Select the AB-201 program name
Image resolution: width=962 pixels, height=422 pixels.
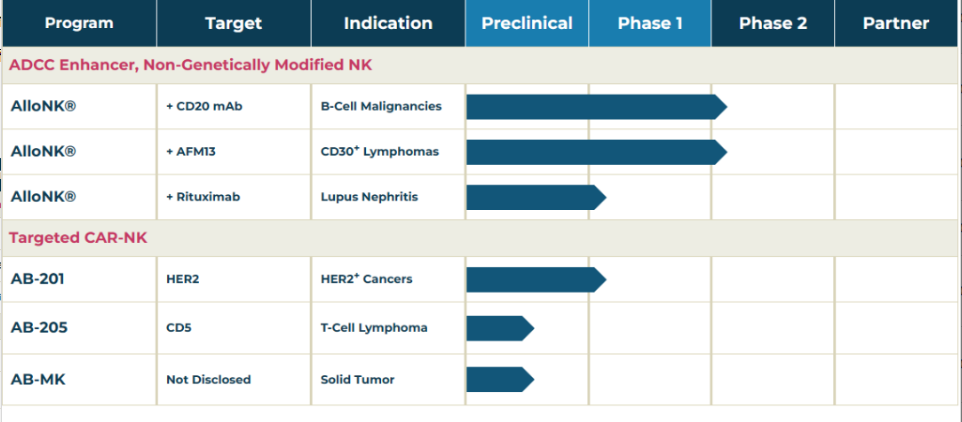[38, 279]
